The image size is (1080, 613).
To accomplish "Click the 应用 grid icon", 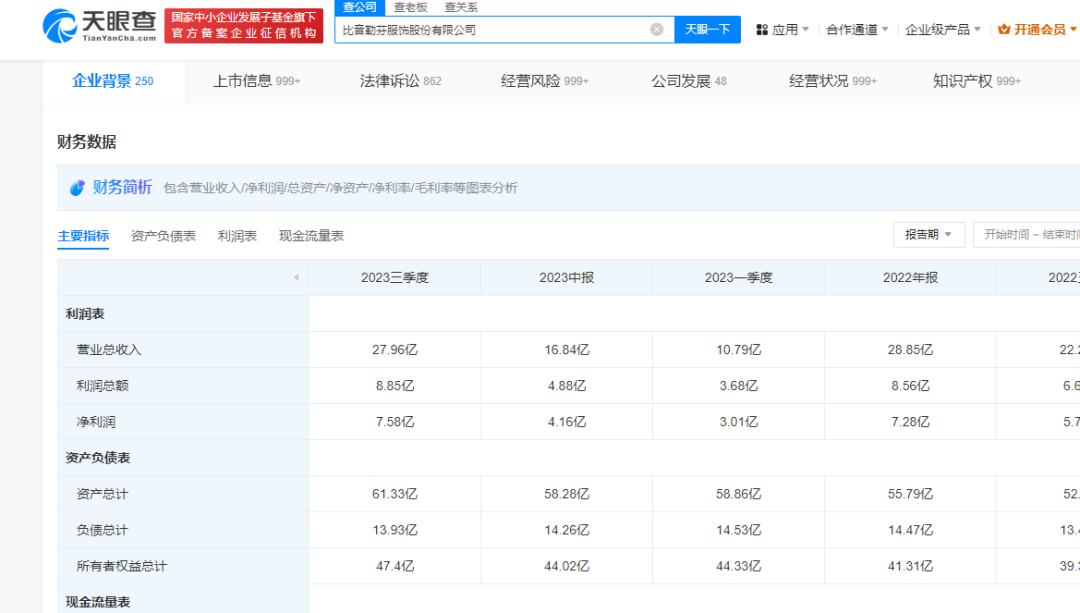I will click(x=762, y=30).
